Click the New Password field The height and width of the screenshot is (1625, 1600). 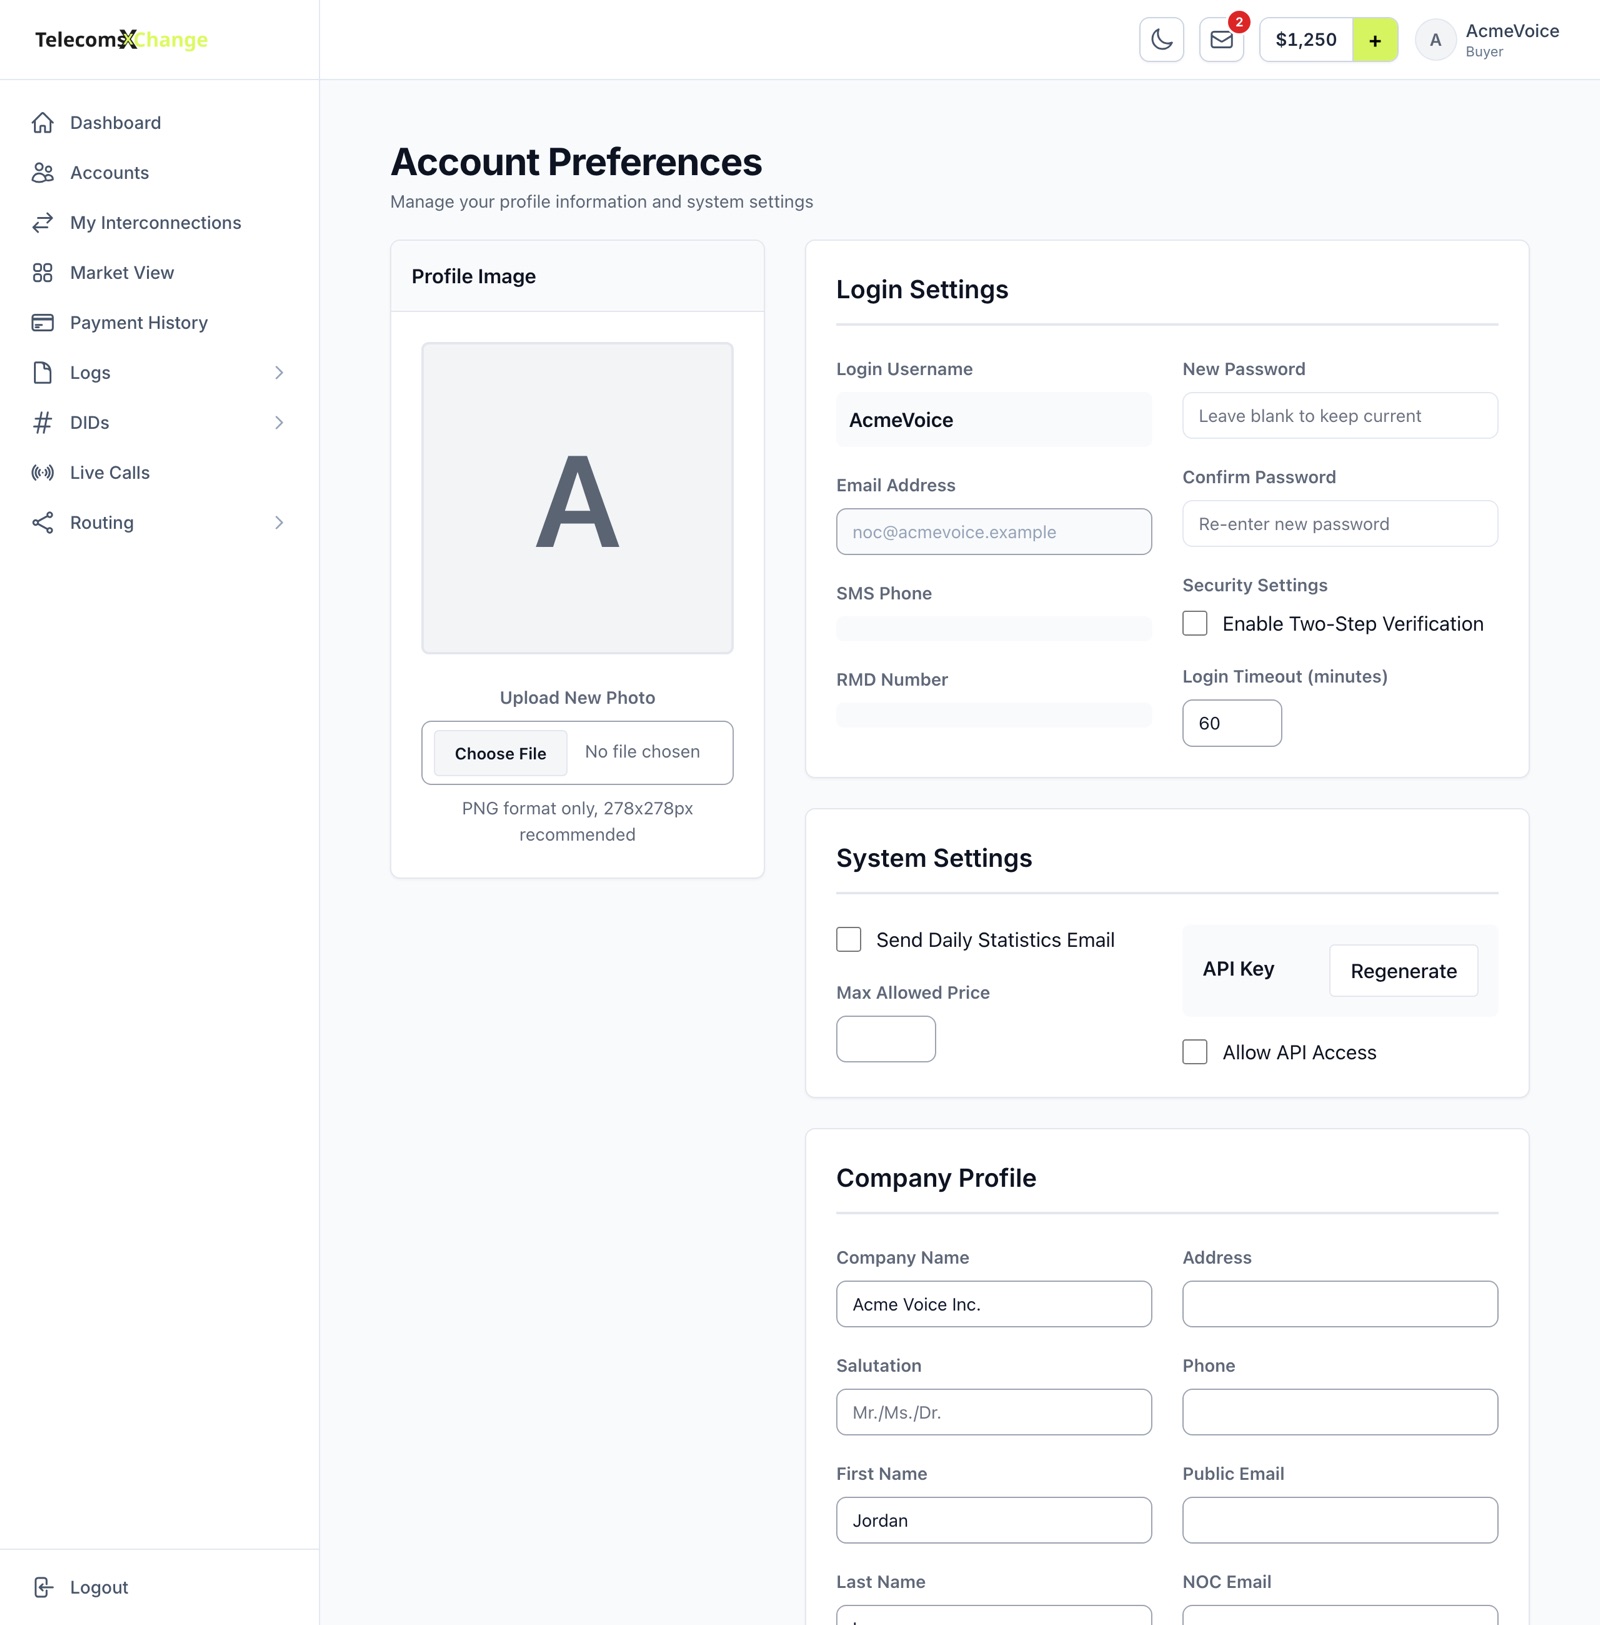pos(1340,416)
